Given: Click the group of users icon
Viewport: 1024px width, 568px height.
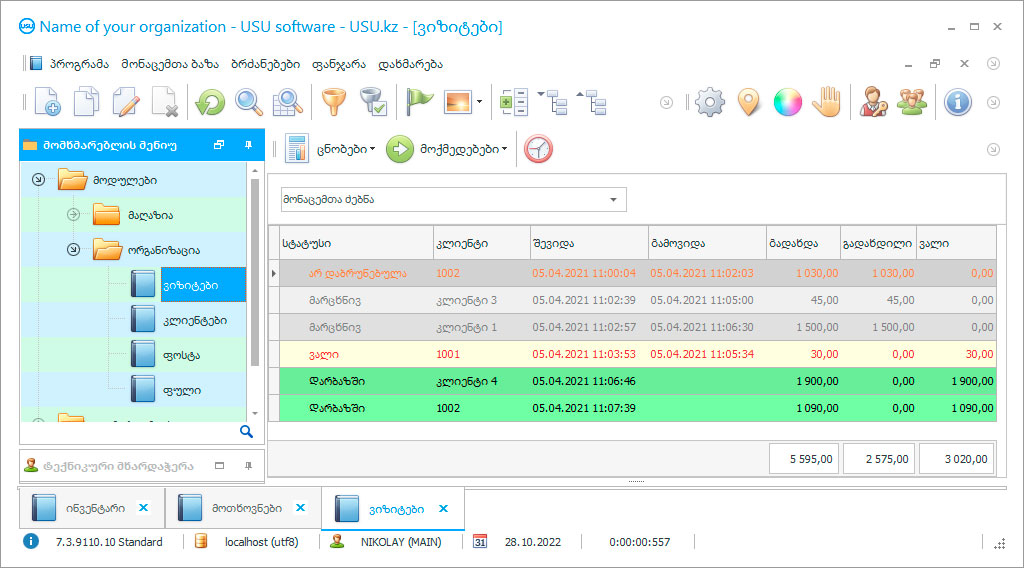Looking at the screenshot, I should click(x=912, y=102).
